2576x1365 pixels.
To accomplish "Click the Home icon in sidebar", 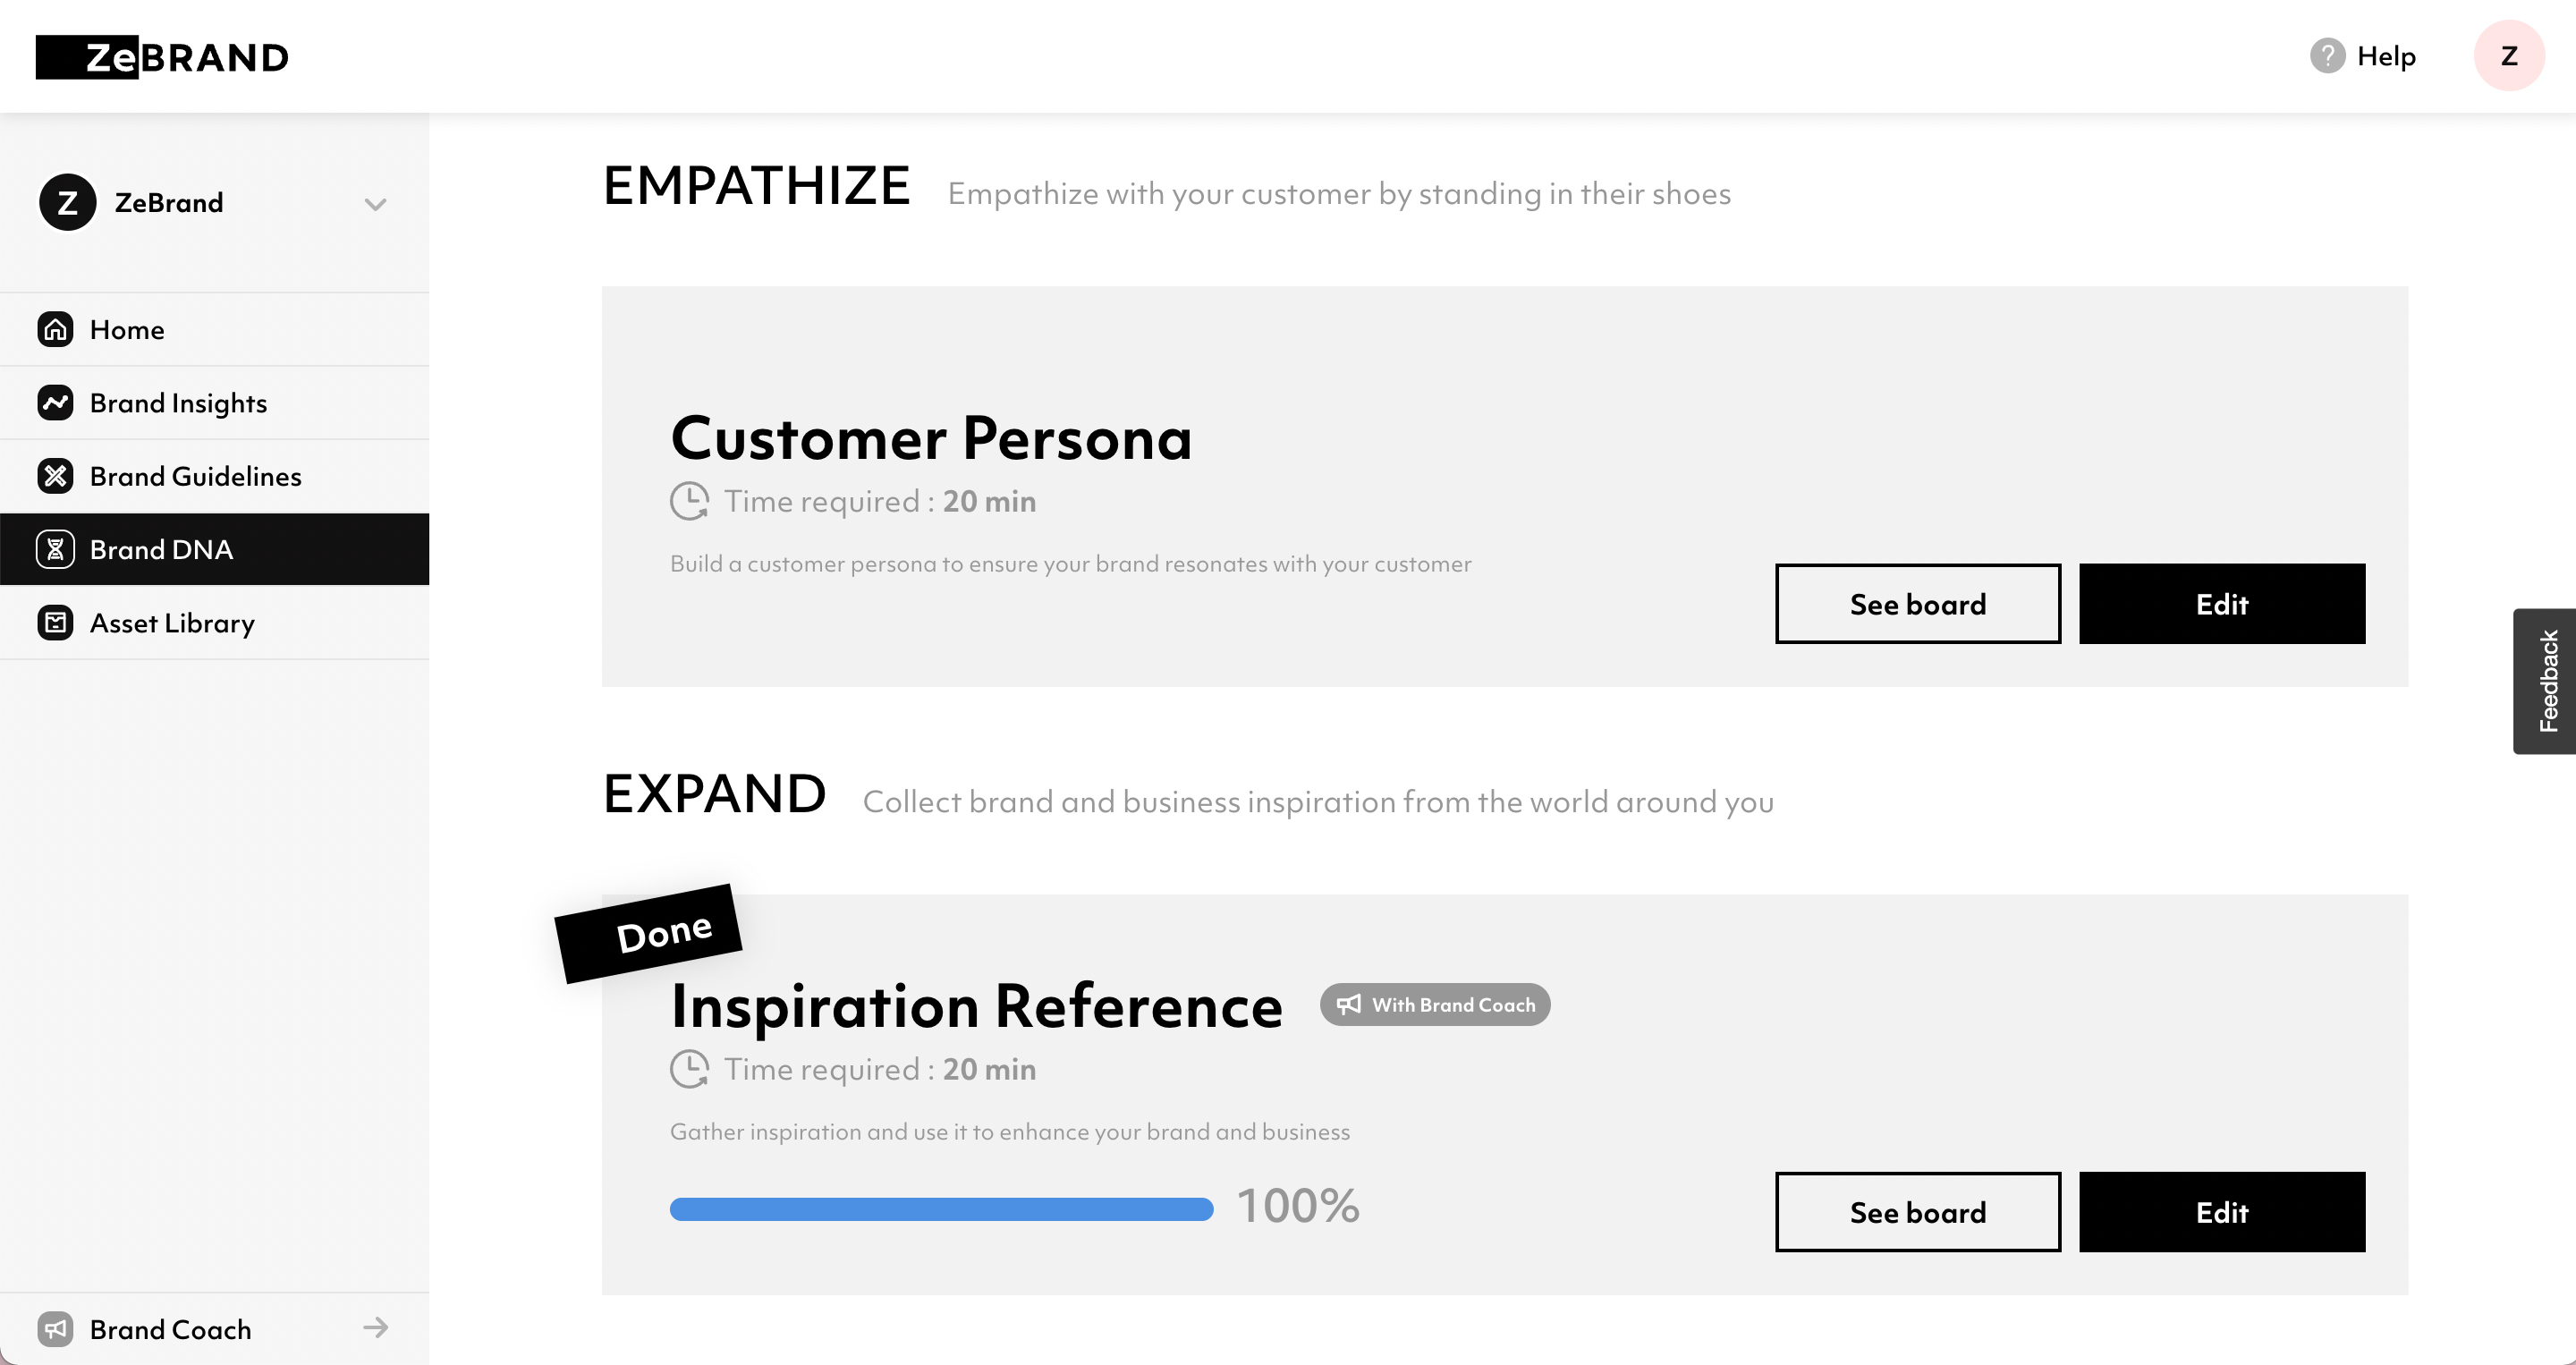I will 56,329.
